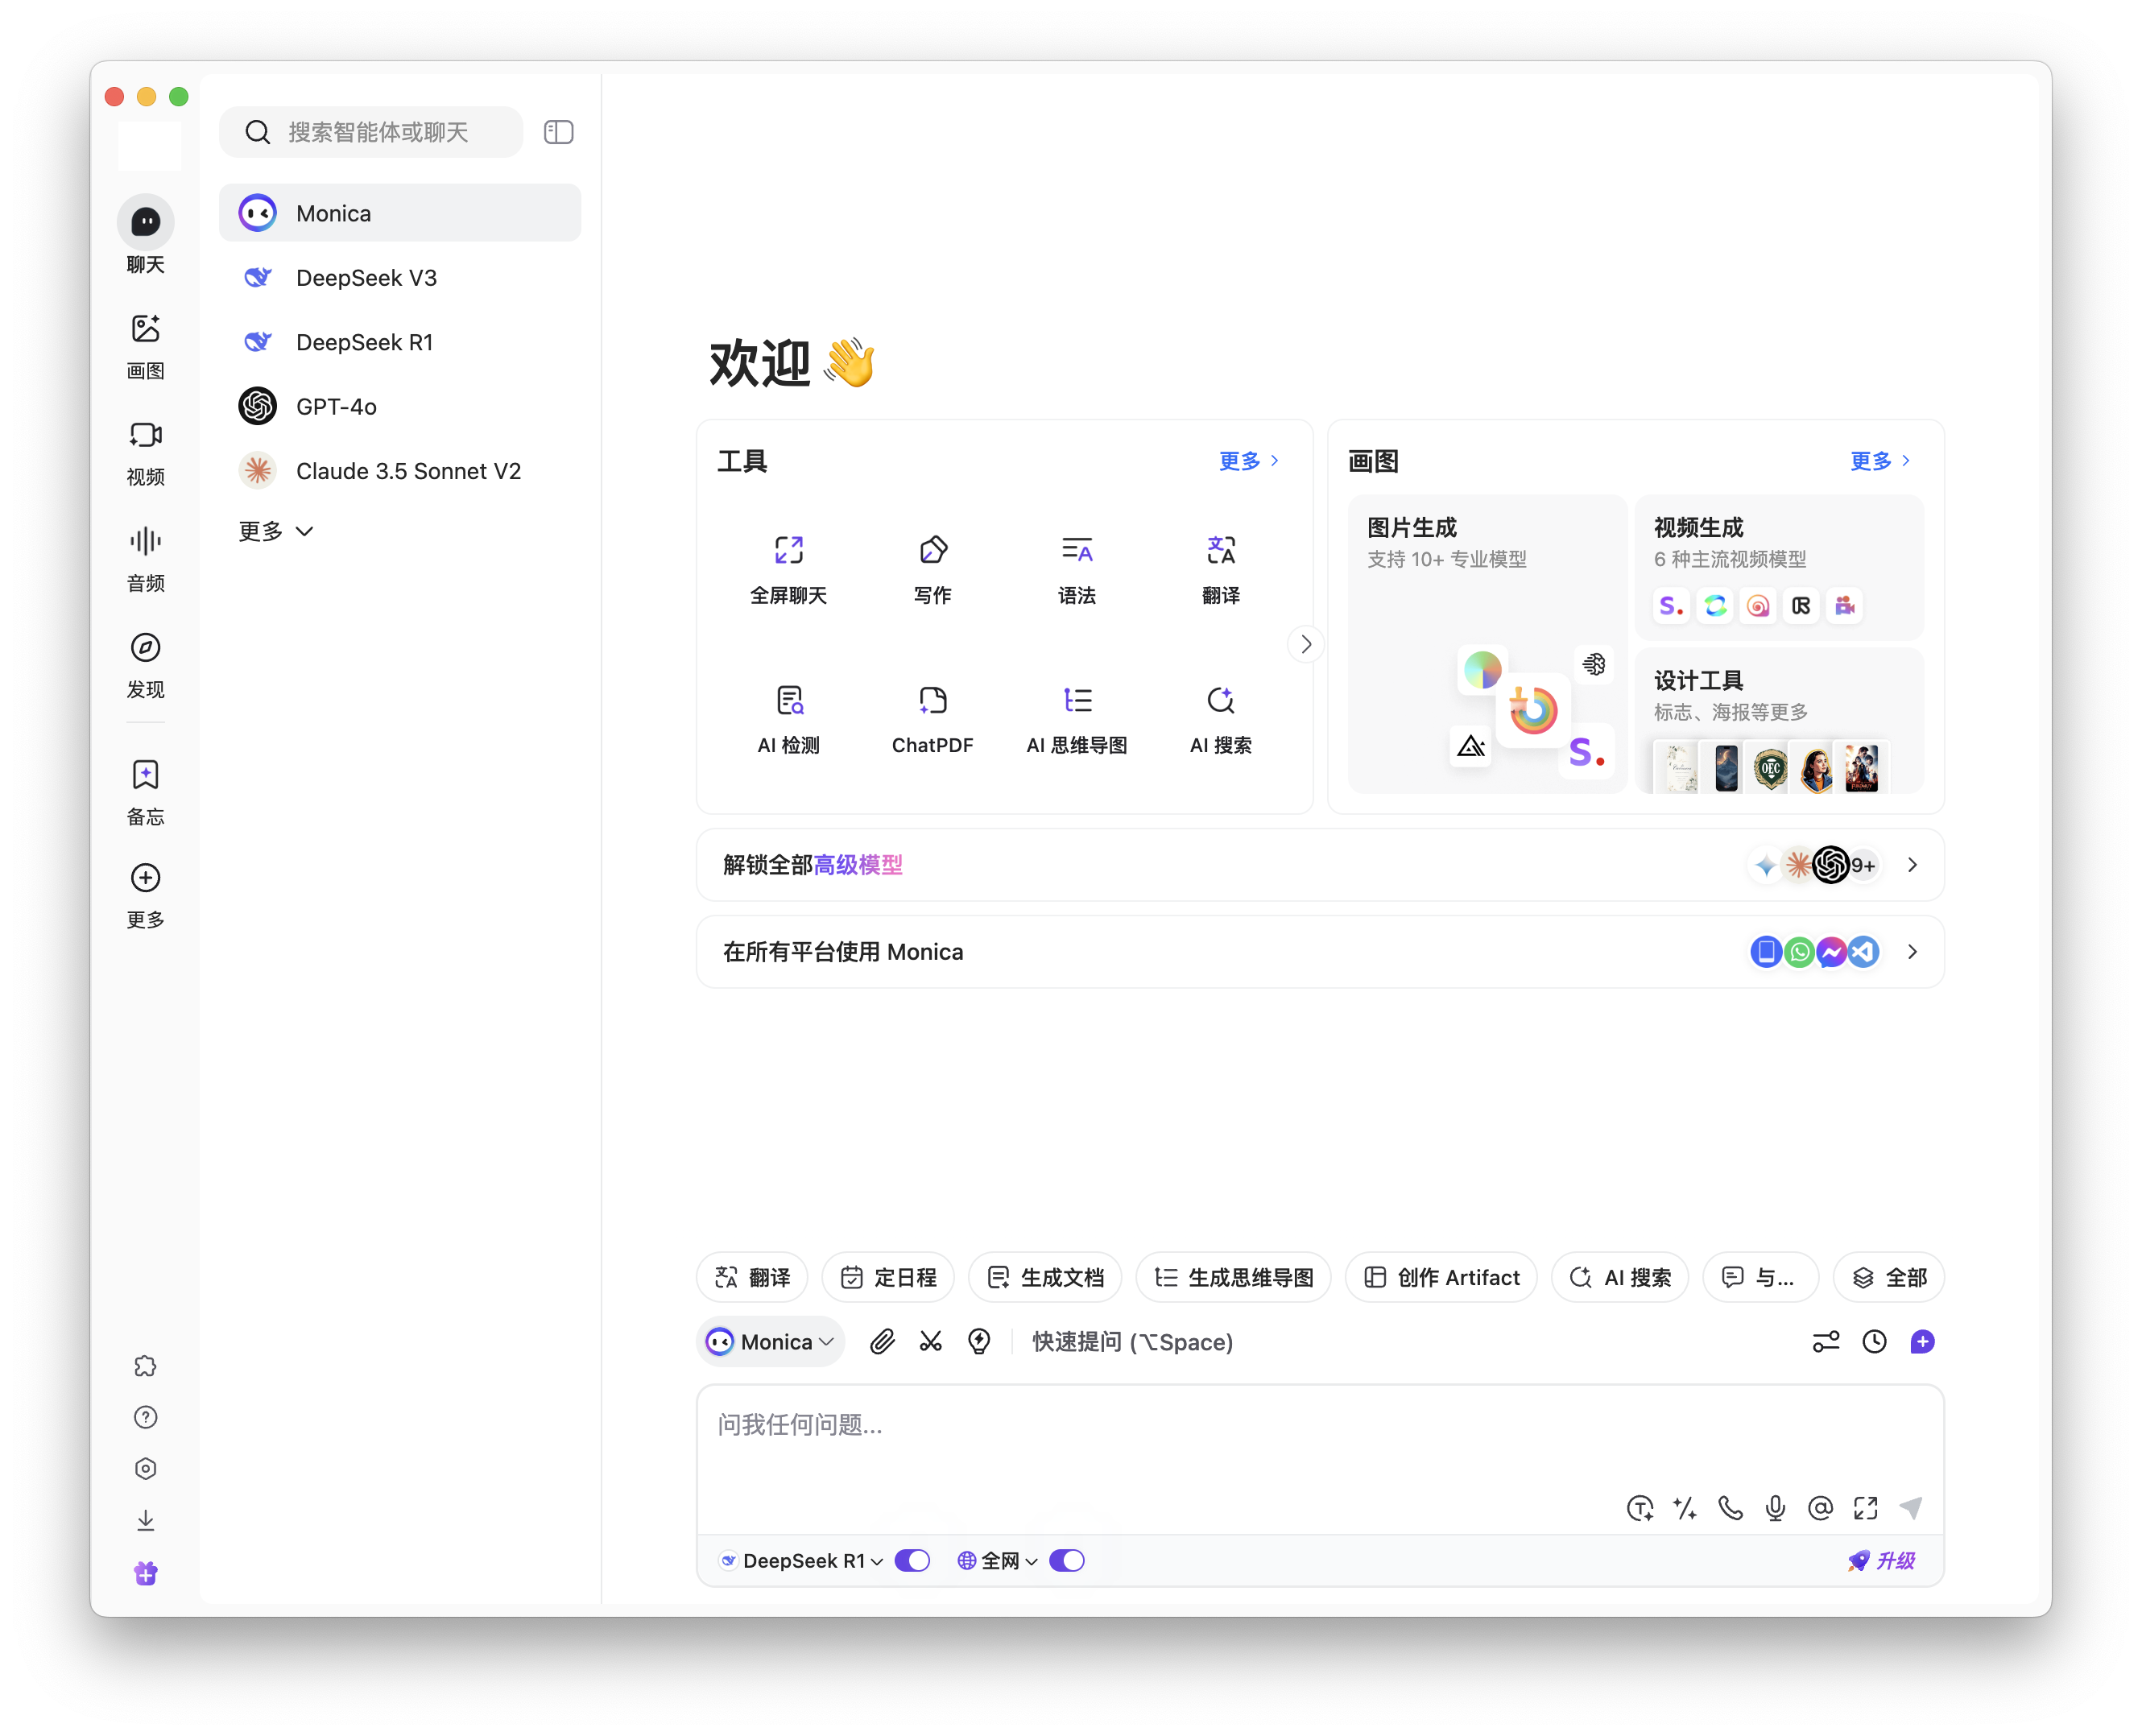The height and width of the screenshot is (1736, 2142).
Task: Open the 语法 grammar tool
Action: tap(1076, 570)
